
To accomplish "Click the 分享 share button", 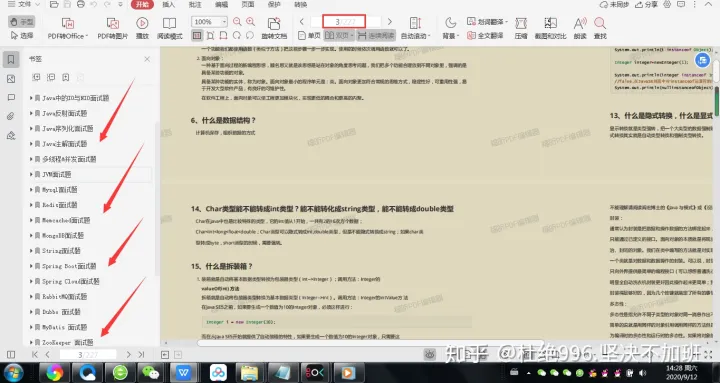I will pyautogui.click(x=646, y=5).
